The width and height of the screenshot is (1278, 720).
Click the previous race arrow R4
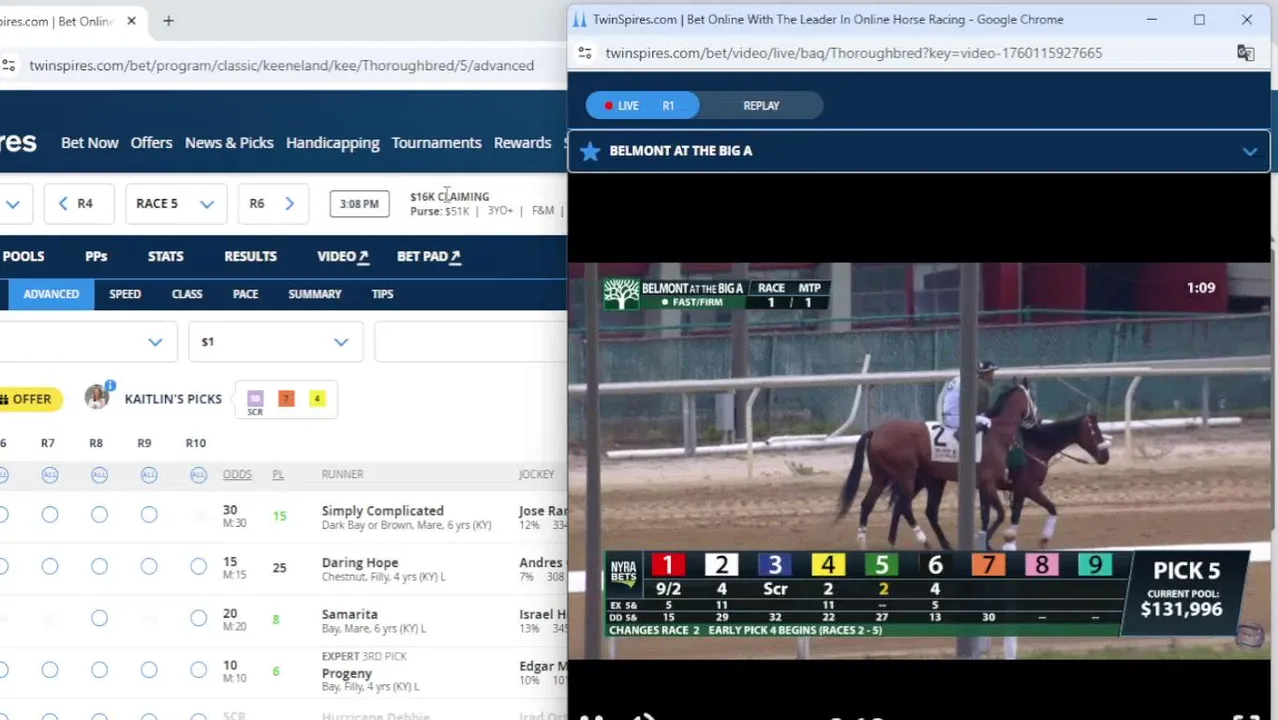click(63, 204)
